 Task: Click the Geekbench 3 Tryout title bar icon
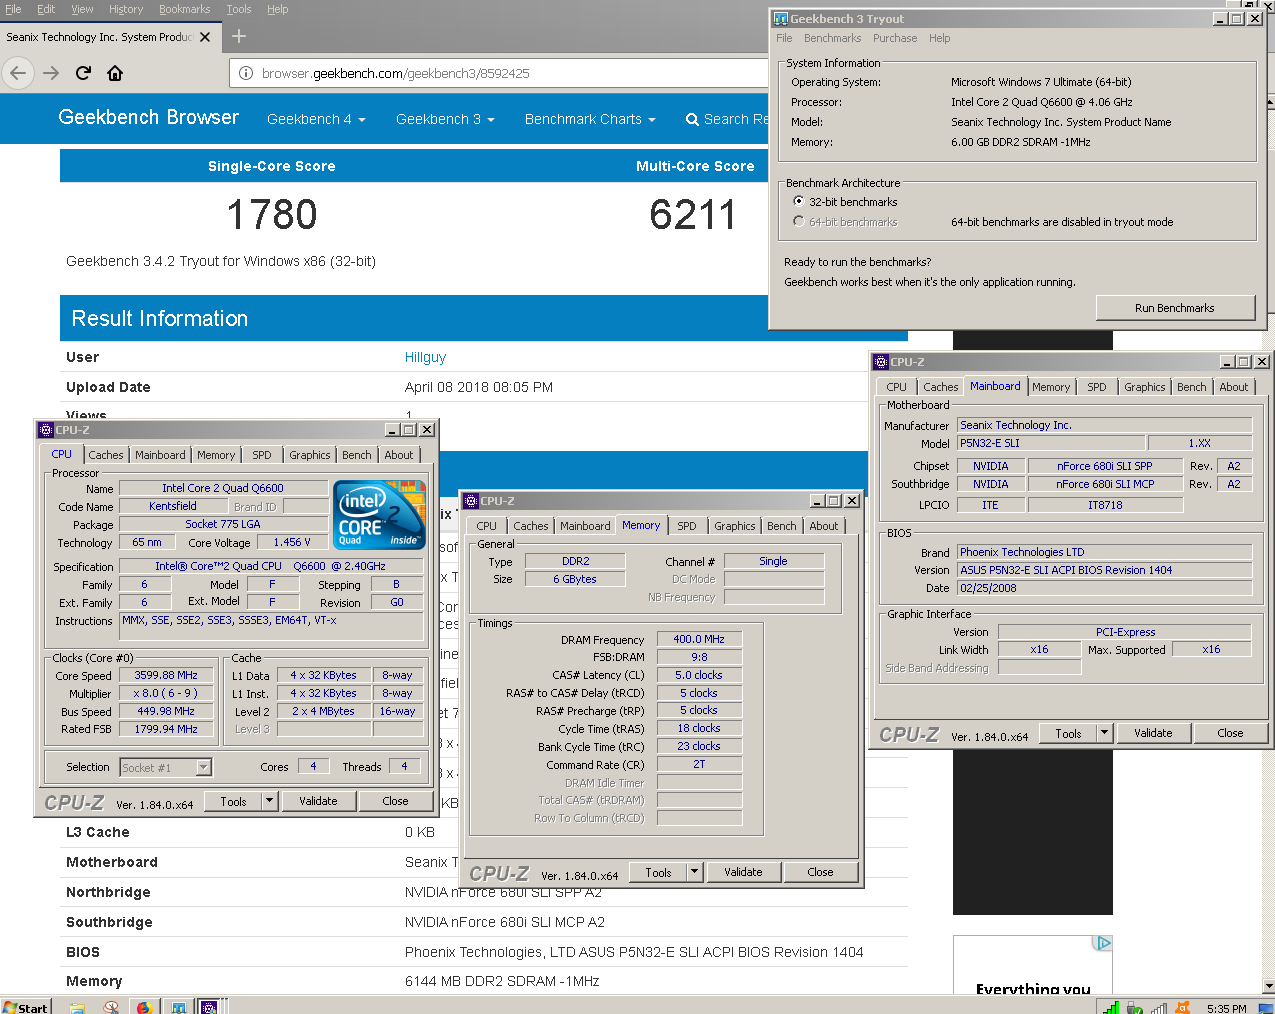[x=781, y=18]
